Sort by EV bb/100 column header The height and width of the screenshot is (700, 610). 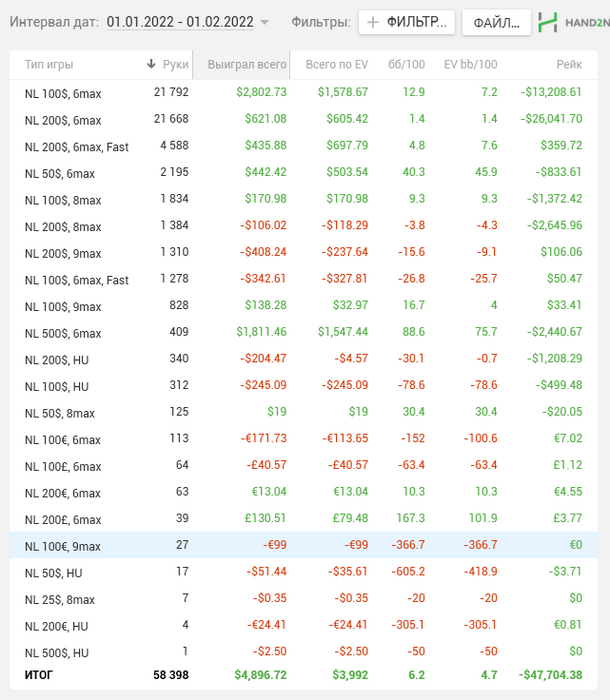click(x=470, y=65)
